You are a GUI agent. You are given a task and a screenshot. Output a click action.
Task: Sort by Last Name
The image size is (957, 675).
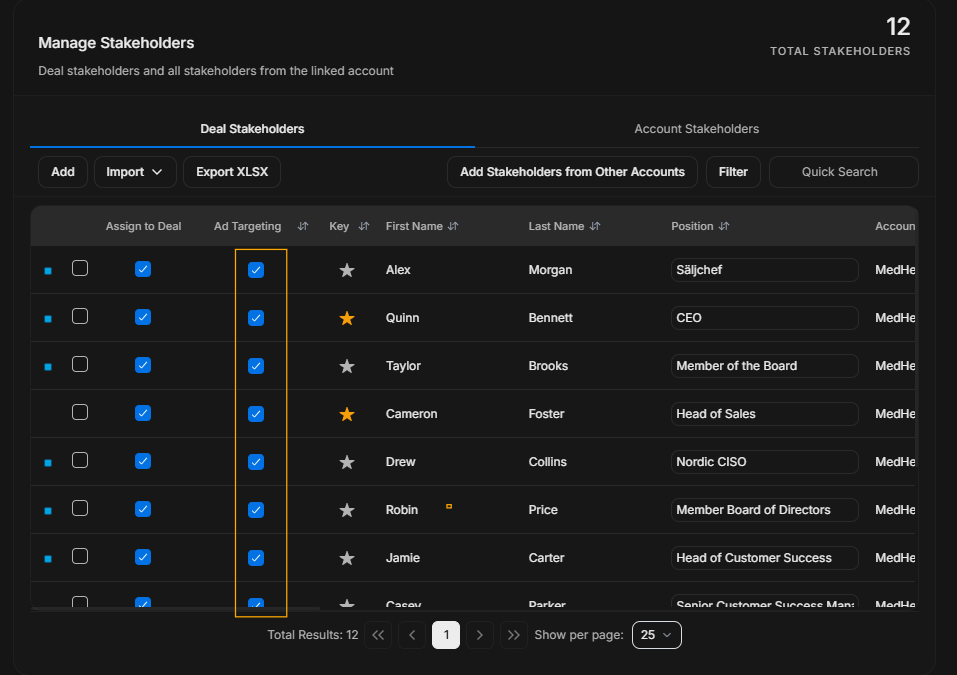pyautogui.click(x=595, y=226)
